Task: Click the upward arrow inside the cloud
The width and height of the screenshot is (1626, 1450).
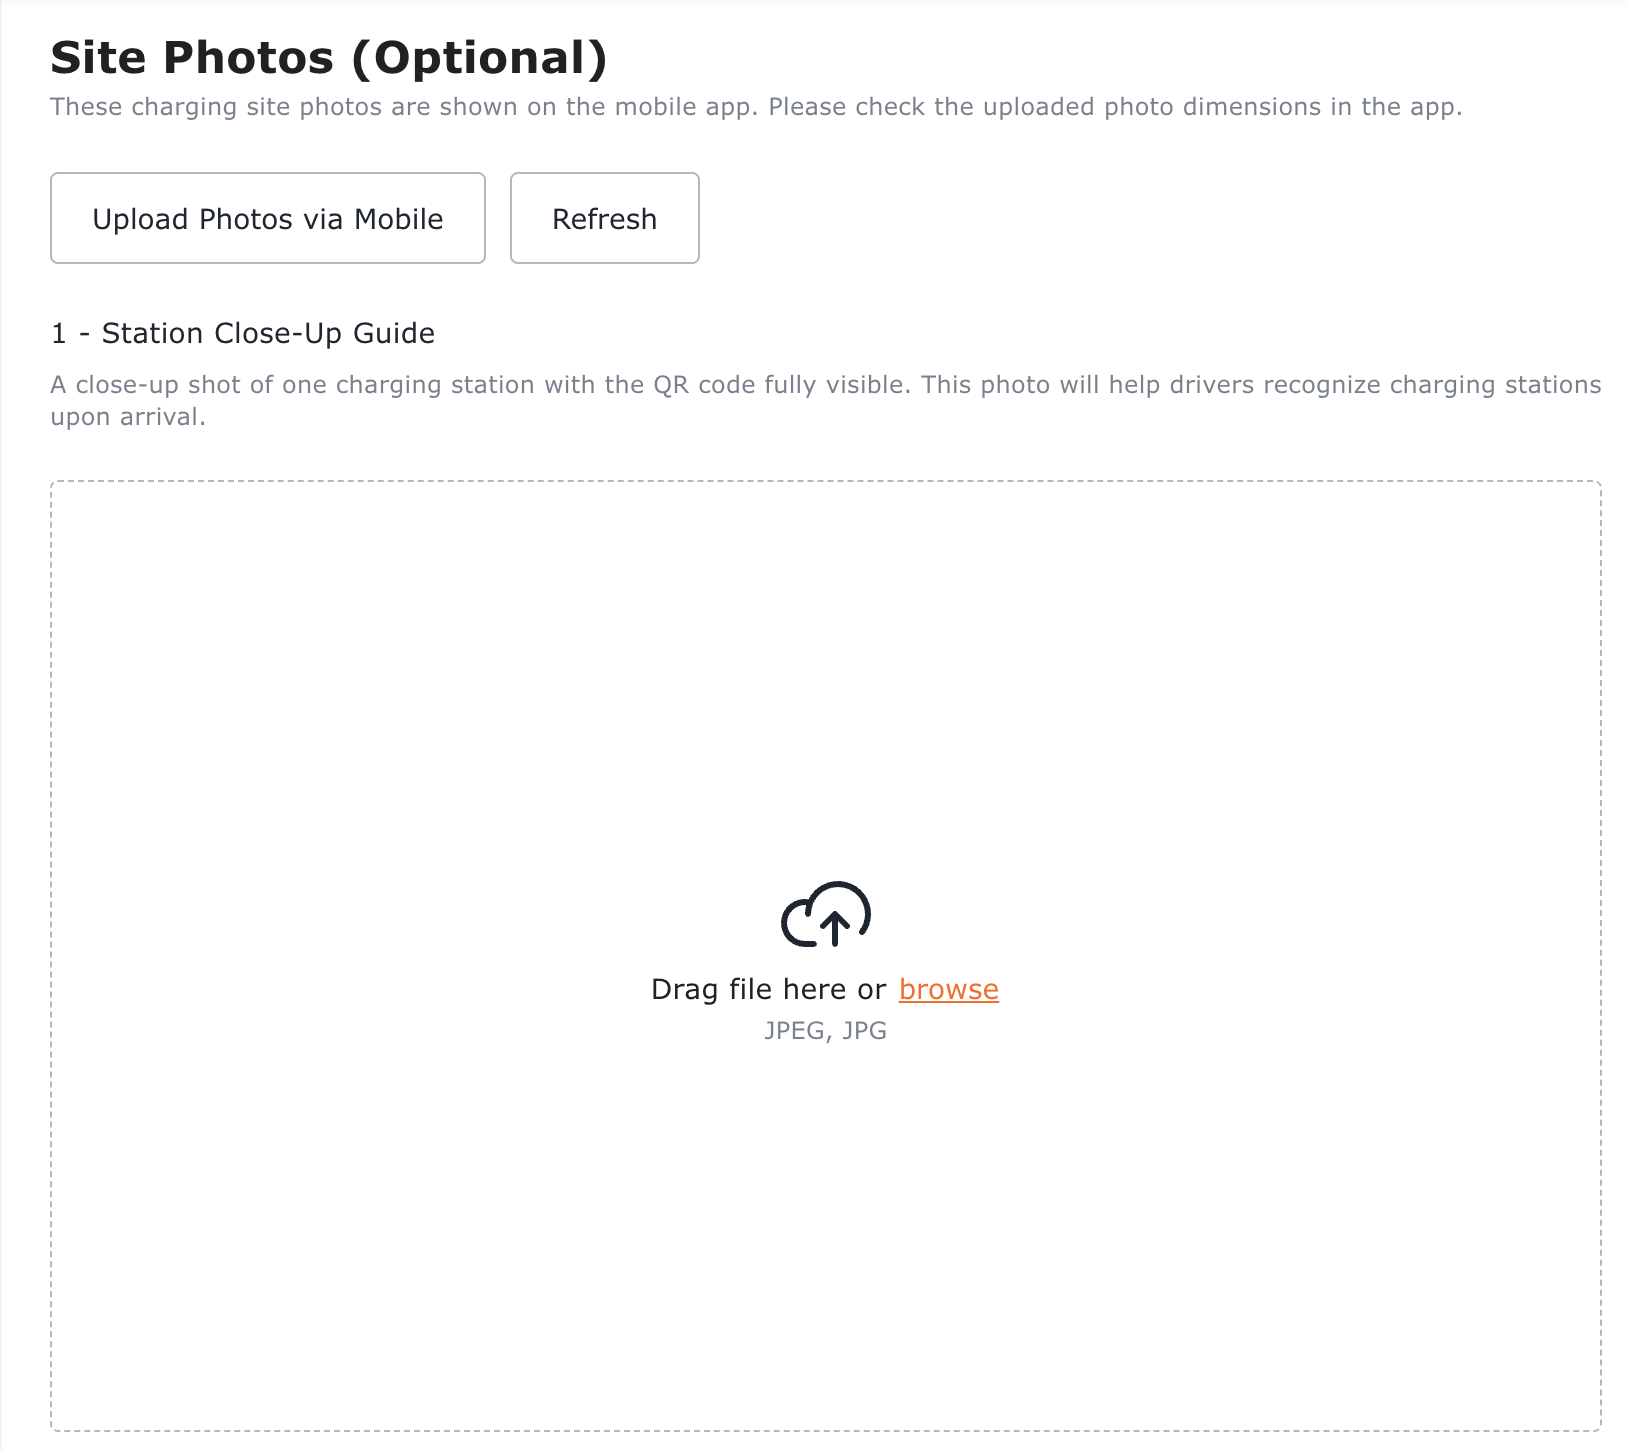Action: pos(835,927)
